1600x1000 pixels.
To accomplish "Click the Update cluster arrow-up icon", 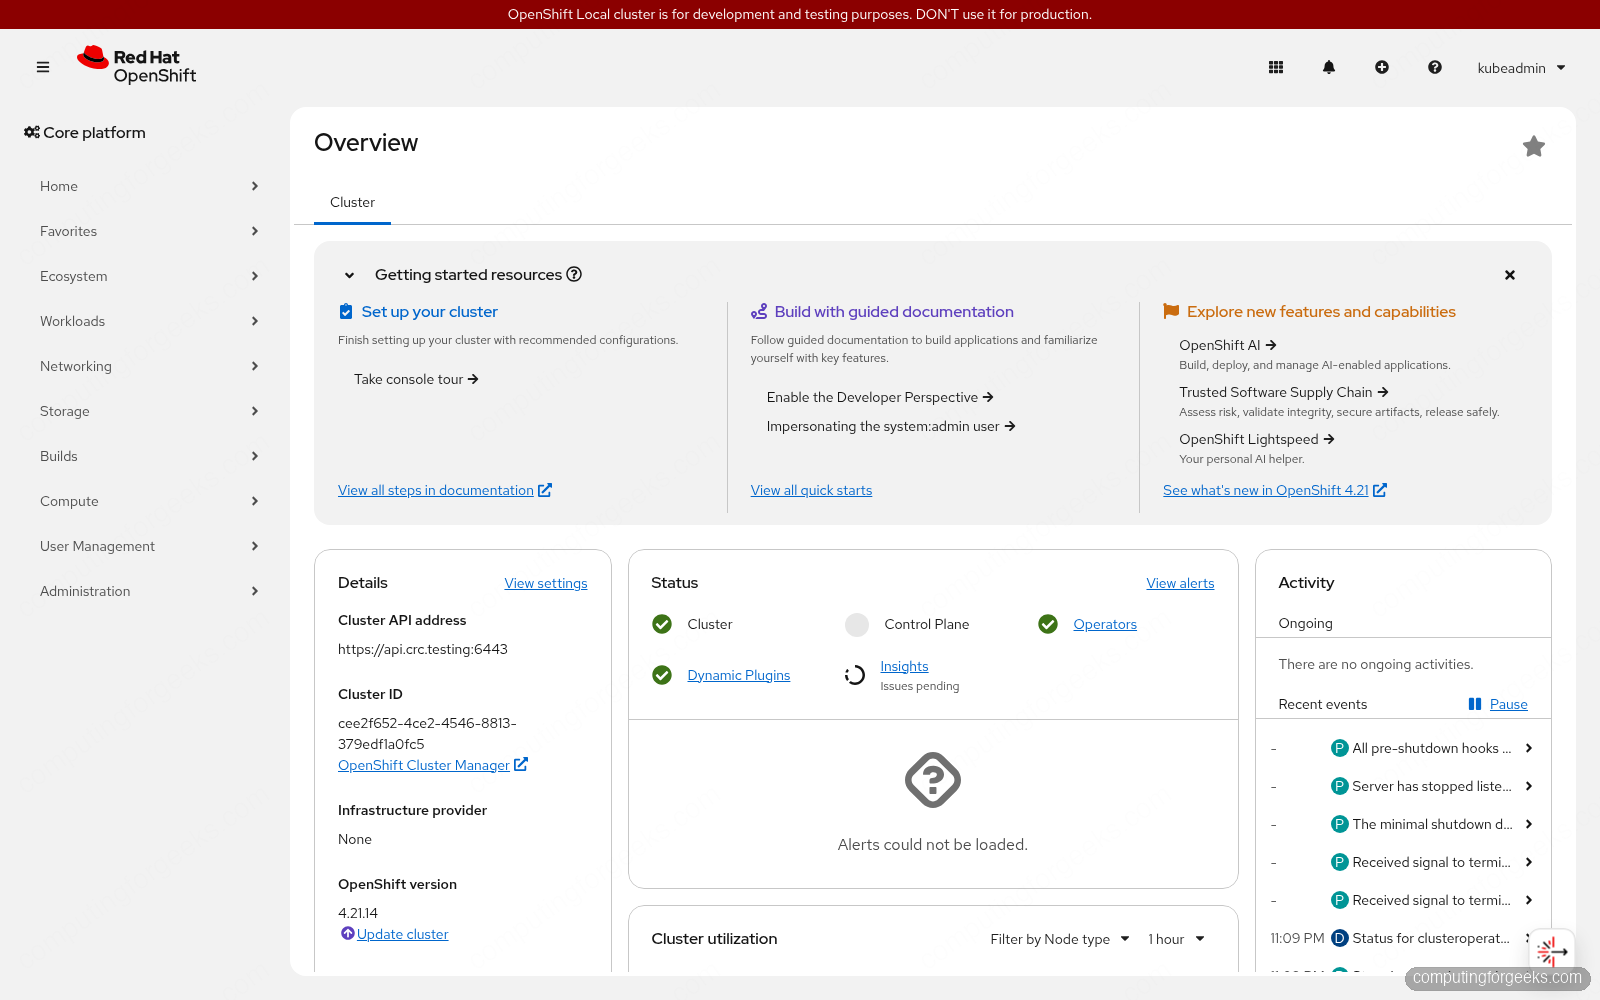I will tap(347, 933).
